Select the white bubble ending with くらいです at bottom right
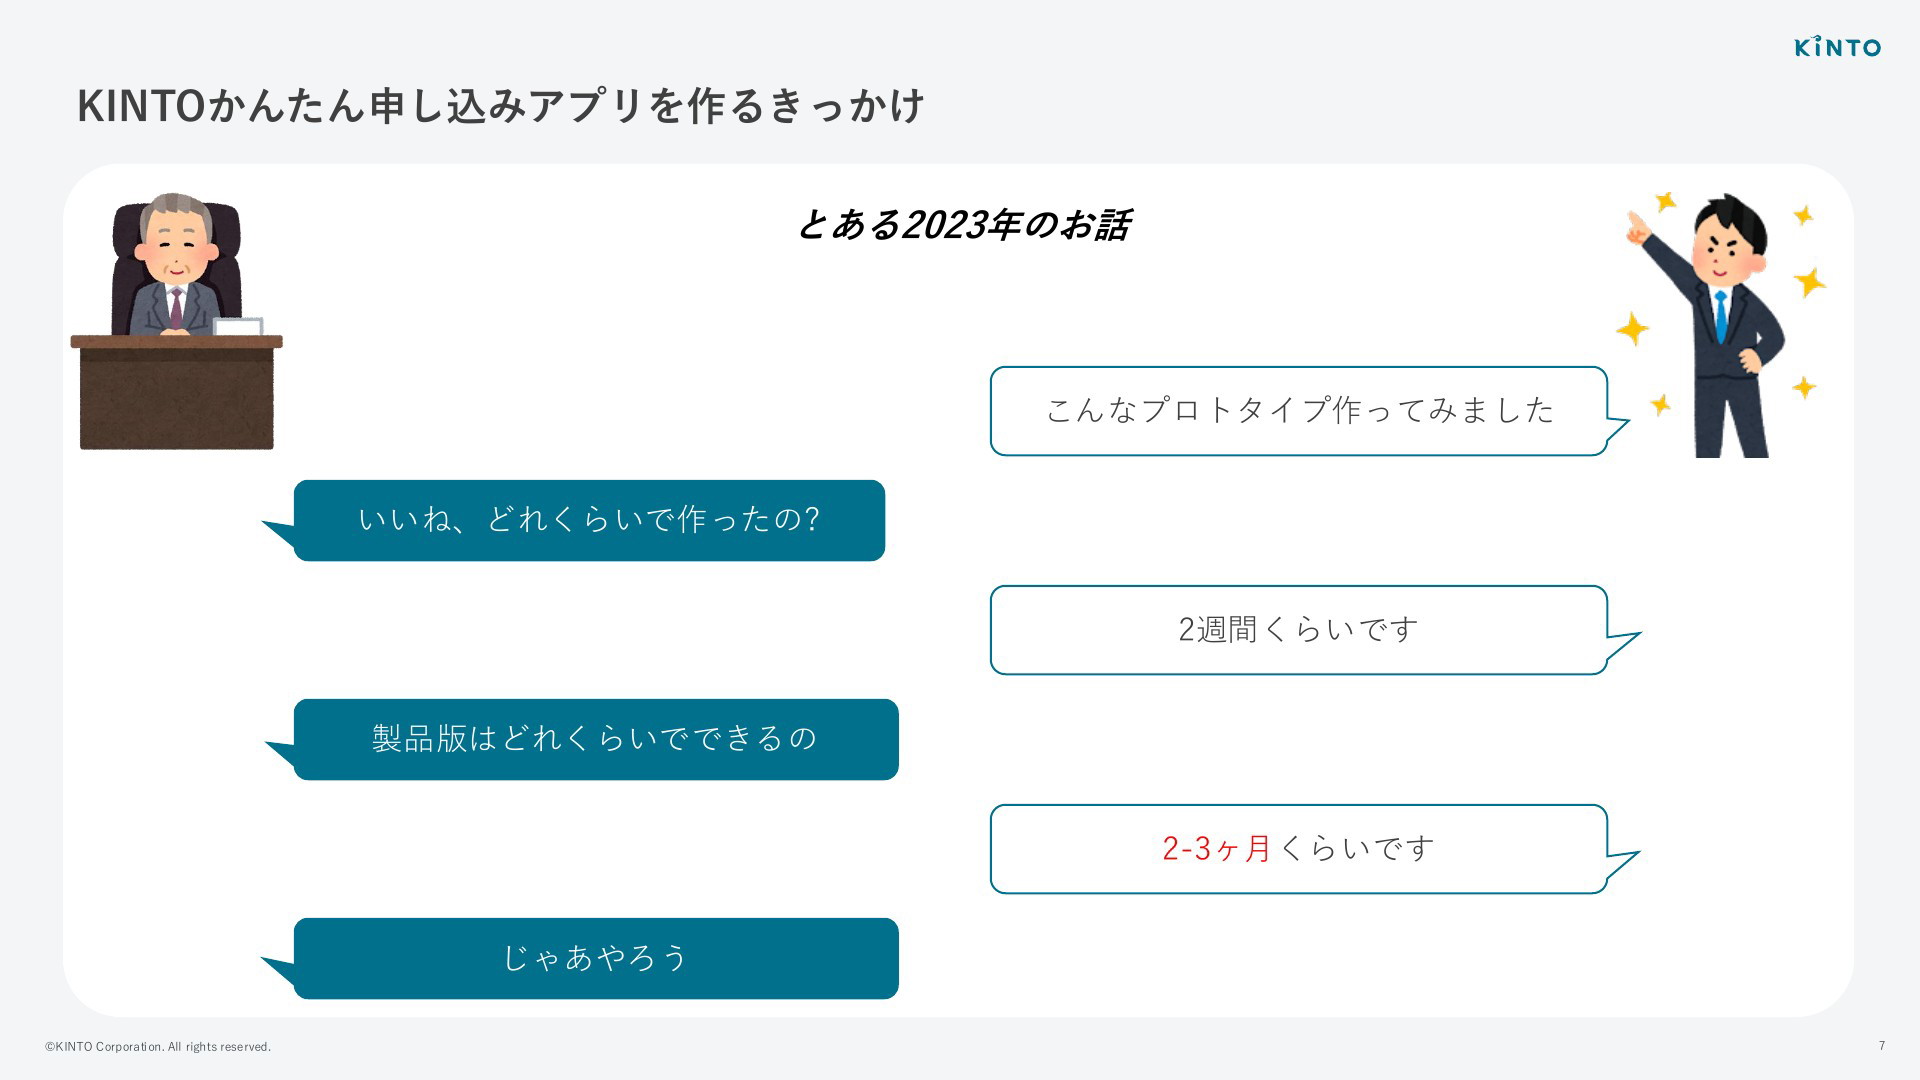 click(x=1299, y=849)
